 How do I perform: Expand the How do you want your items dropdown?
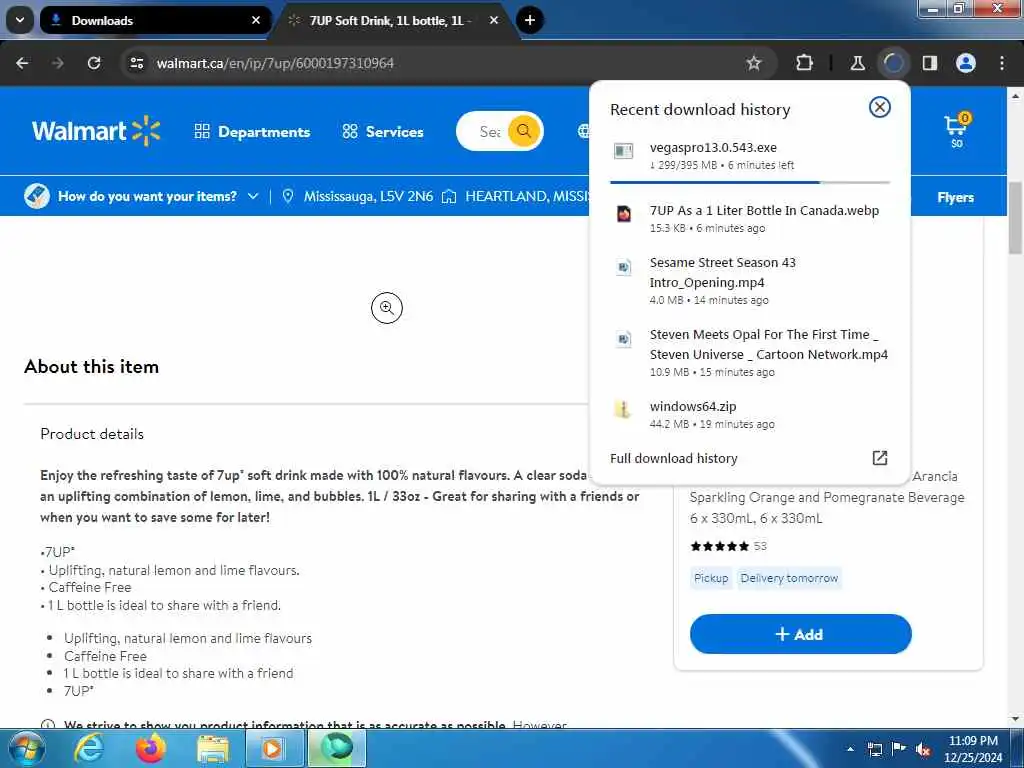[142, 196]
